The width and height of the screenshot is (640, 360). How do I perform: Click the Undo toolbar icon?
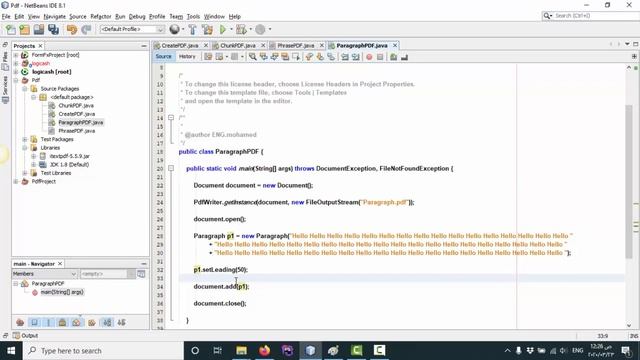(x=72, y=29)
